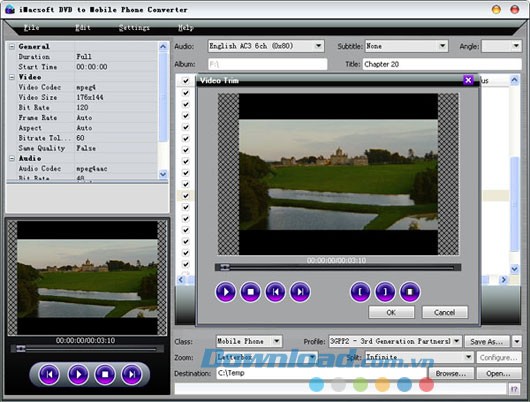
Task: Select the Start Time 00:00:00 value
Action: (92, 67)
